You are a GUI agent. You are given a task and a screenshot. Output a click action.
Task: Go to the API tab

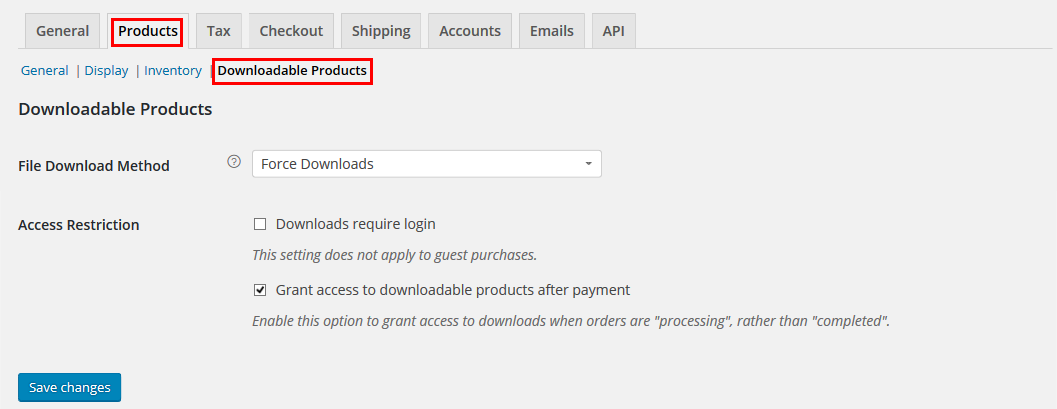tap(613, 31)
